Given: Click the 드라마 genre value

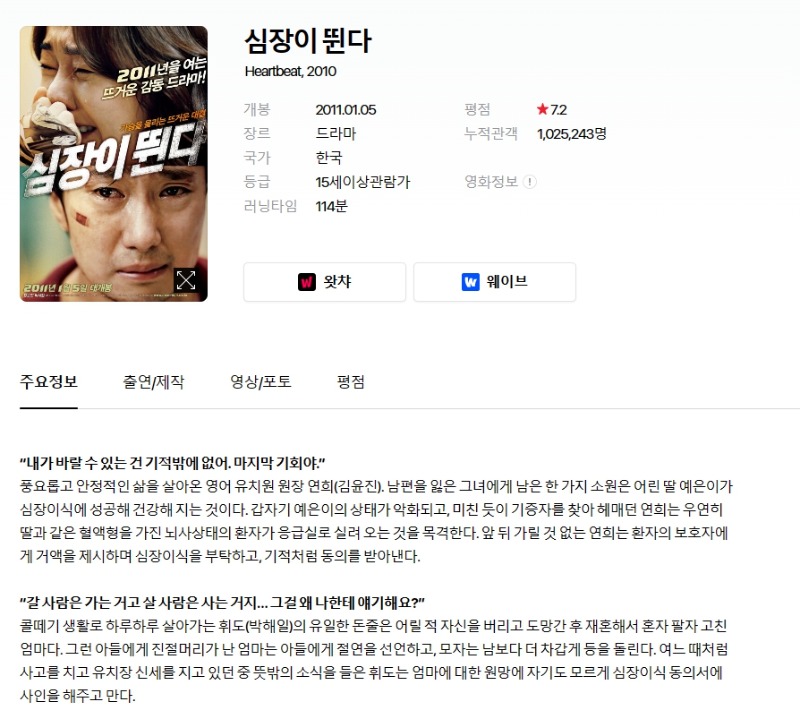Looking at the screenshot, I should pos(336,134).
